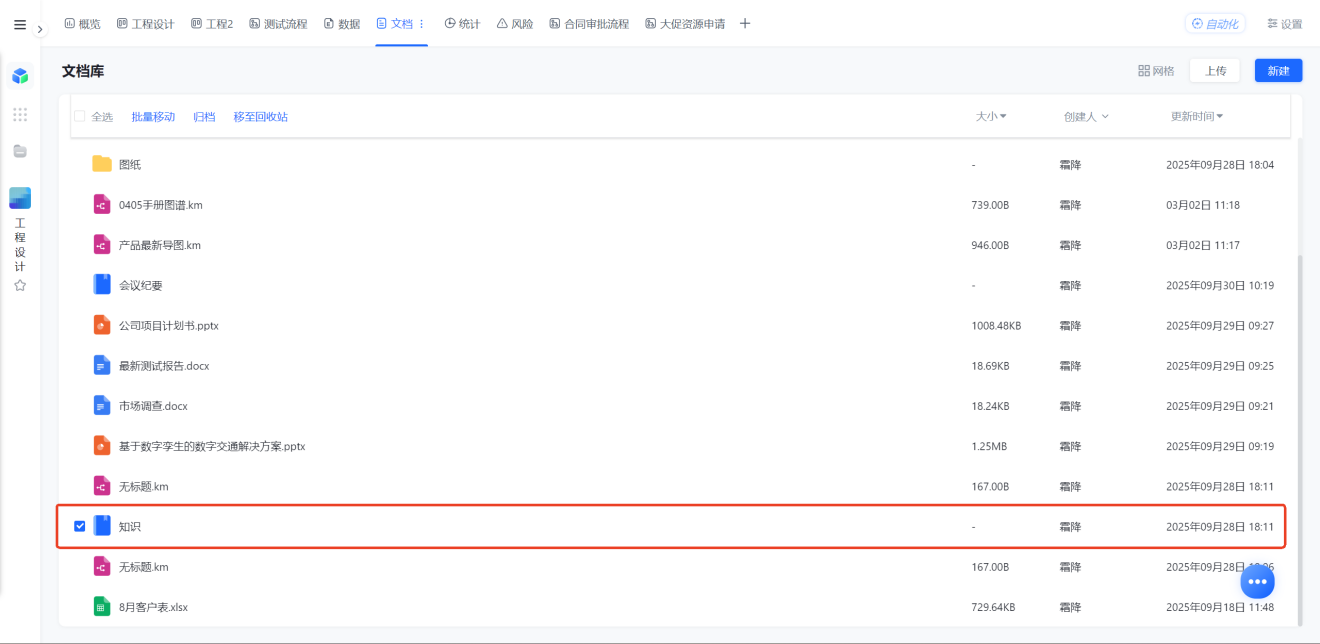Click file name 市场调查.docx

pyautogui.click(x=153, y=406)
